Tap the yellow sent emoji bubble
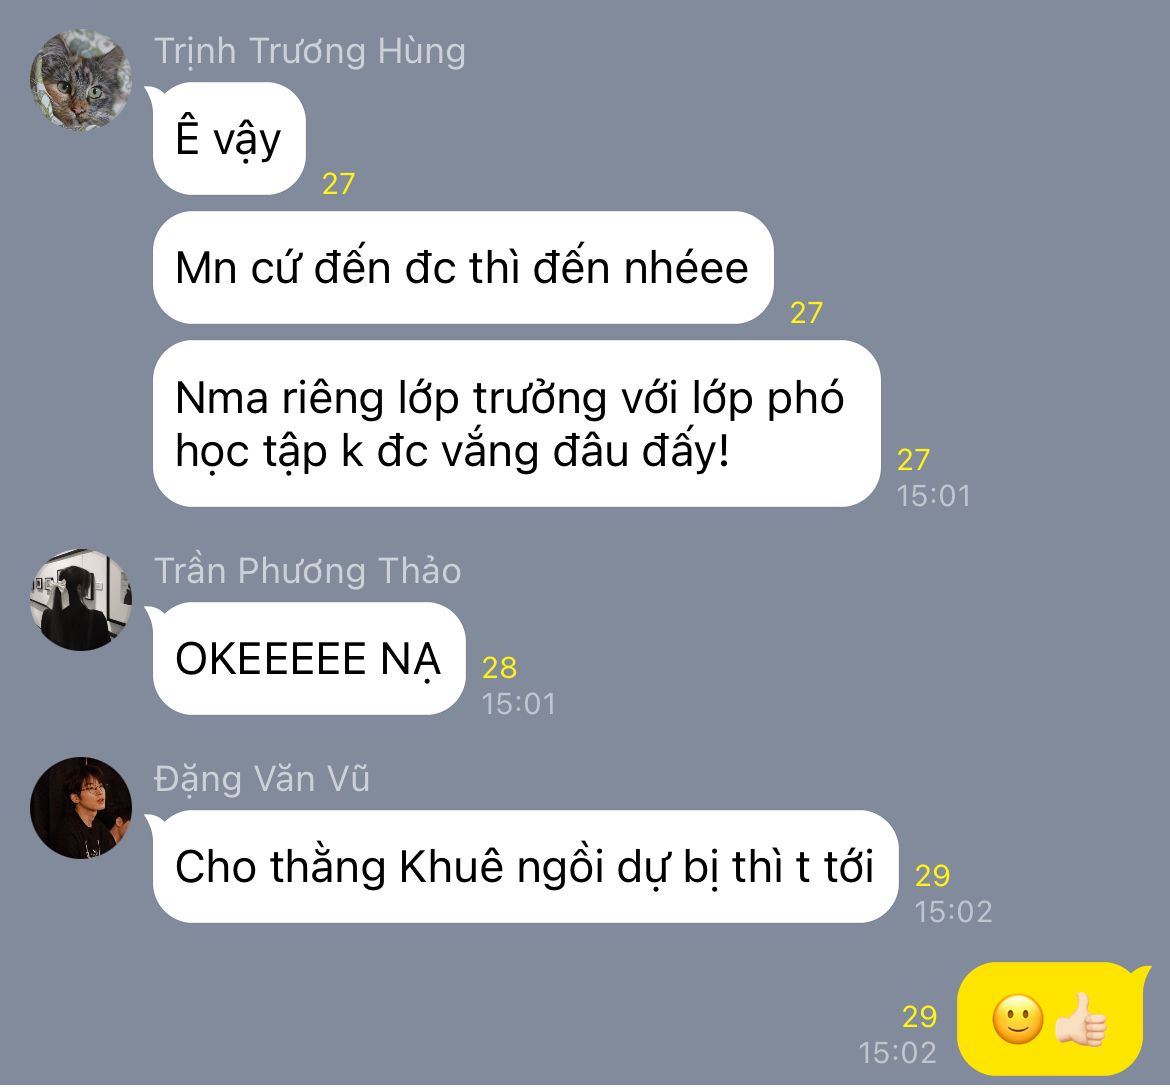This screenshot has width=1170, height=1088. point(1050,1019)
